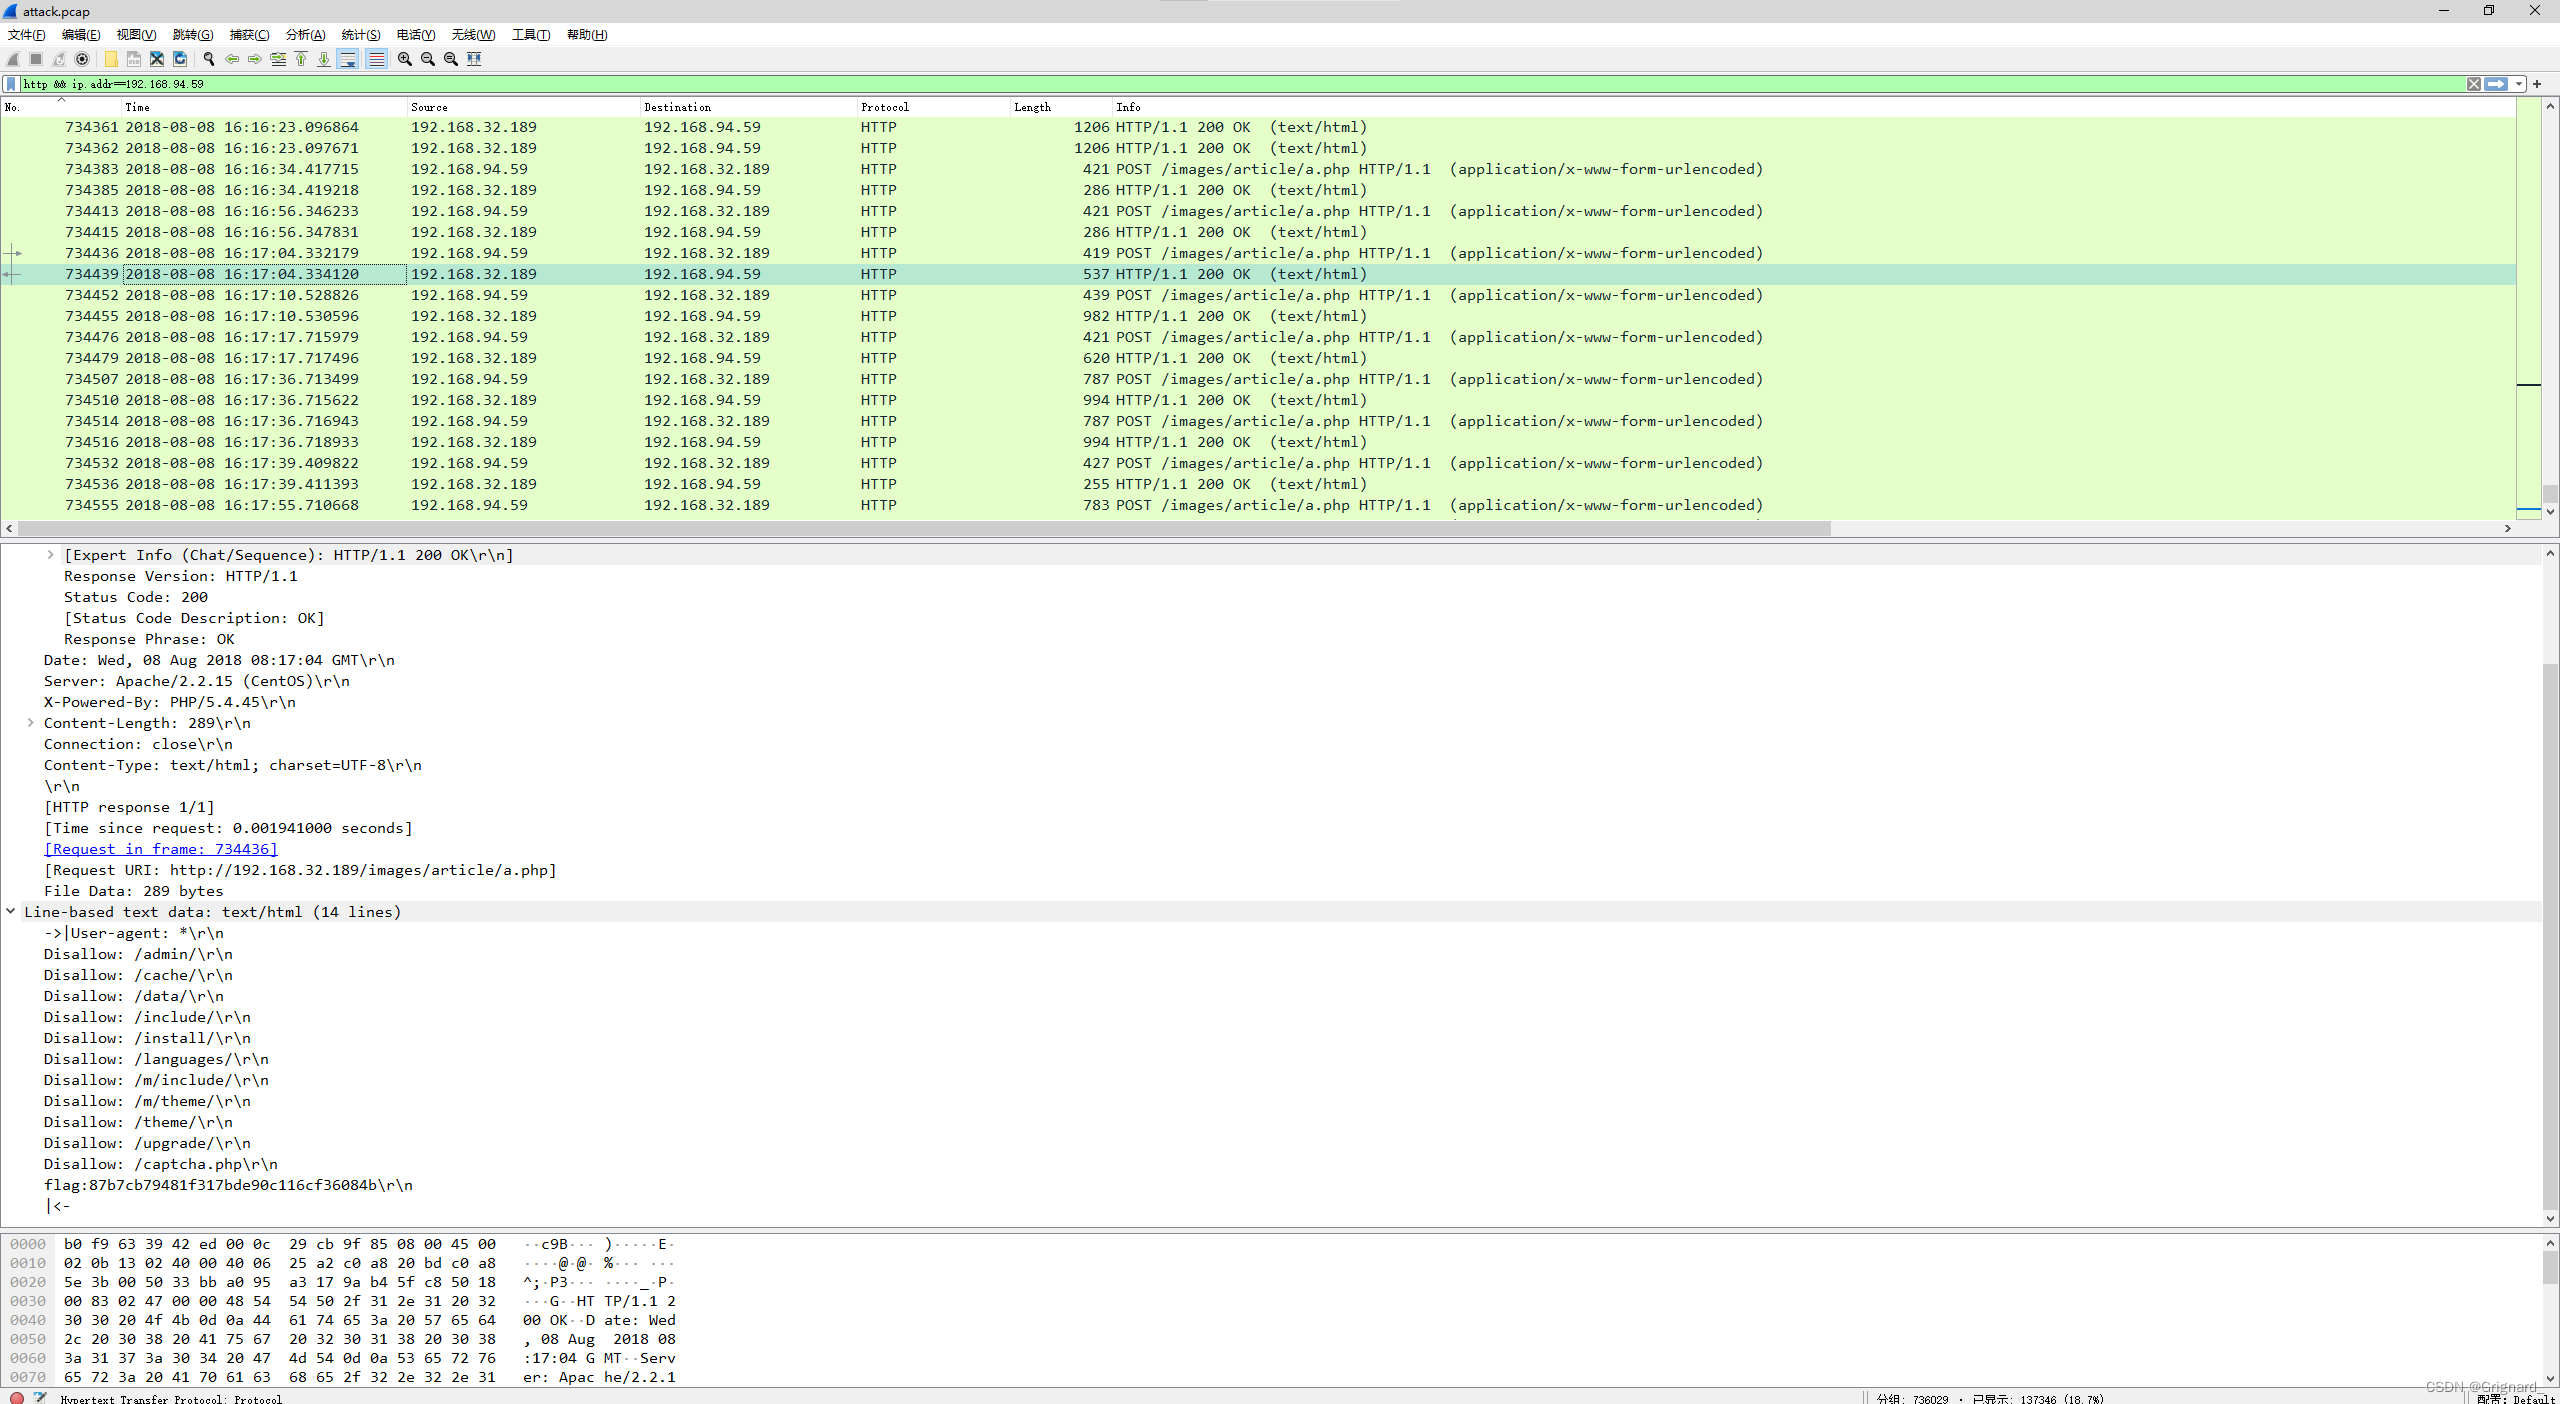The image size is (2560, 1404).
Task: Click the start capture shark fin icon
Action: pyautogui.click(x=13, y=59)
